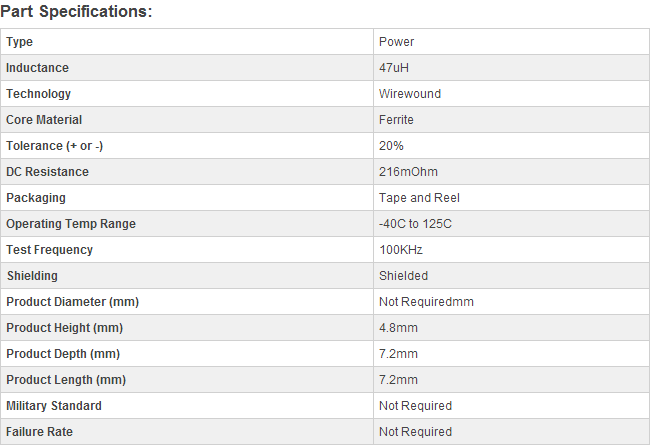Select the Product Diameter (mm) label
Image resolution: width=651 pixels, height=445 pixels.
click(x=72, y=302)
